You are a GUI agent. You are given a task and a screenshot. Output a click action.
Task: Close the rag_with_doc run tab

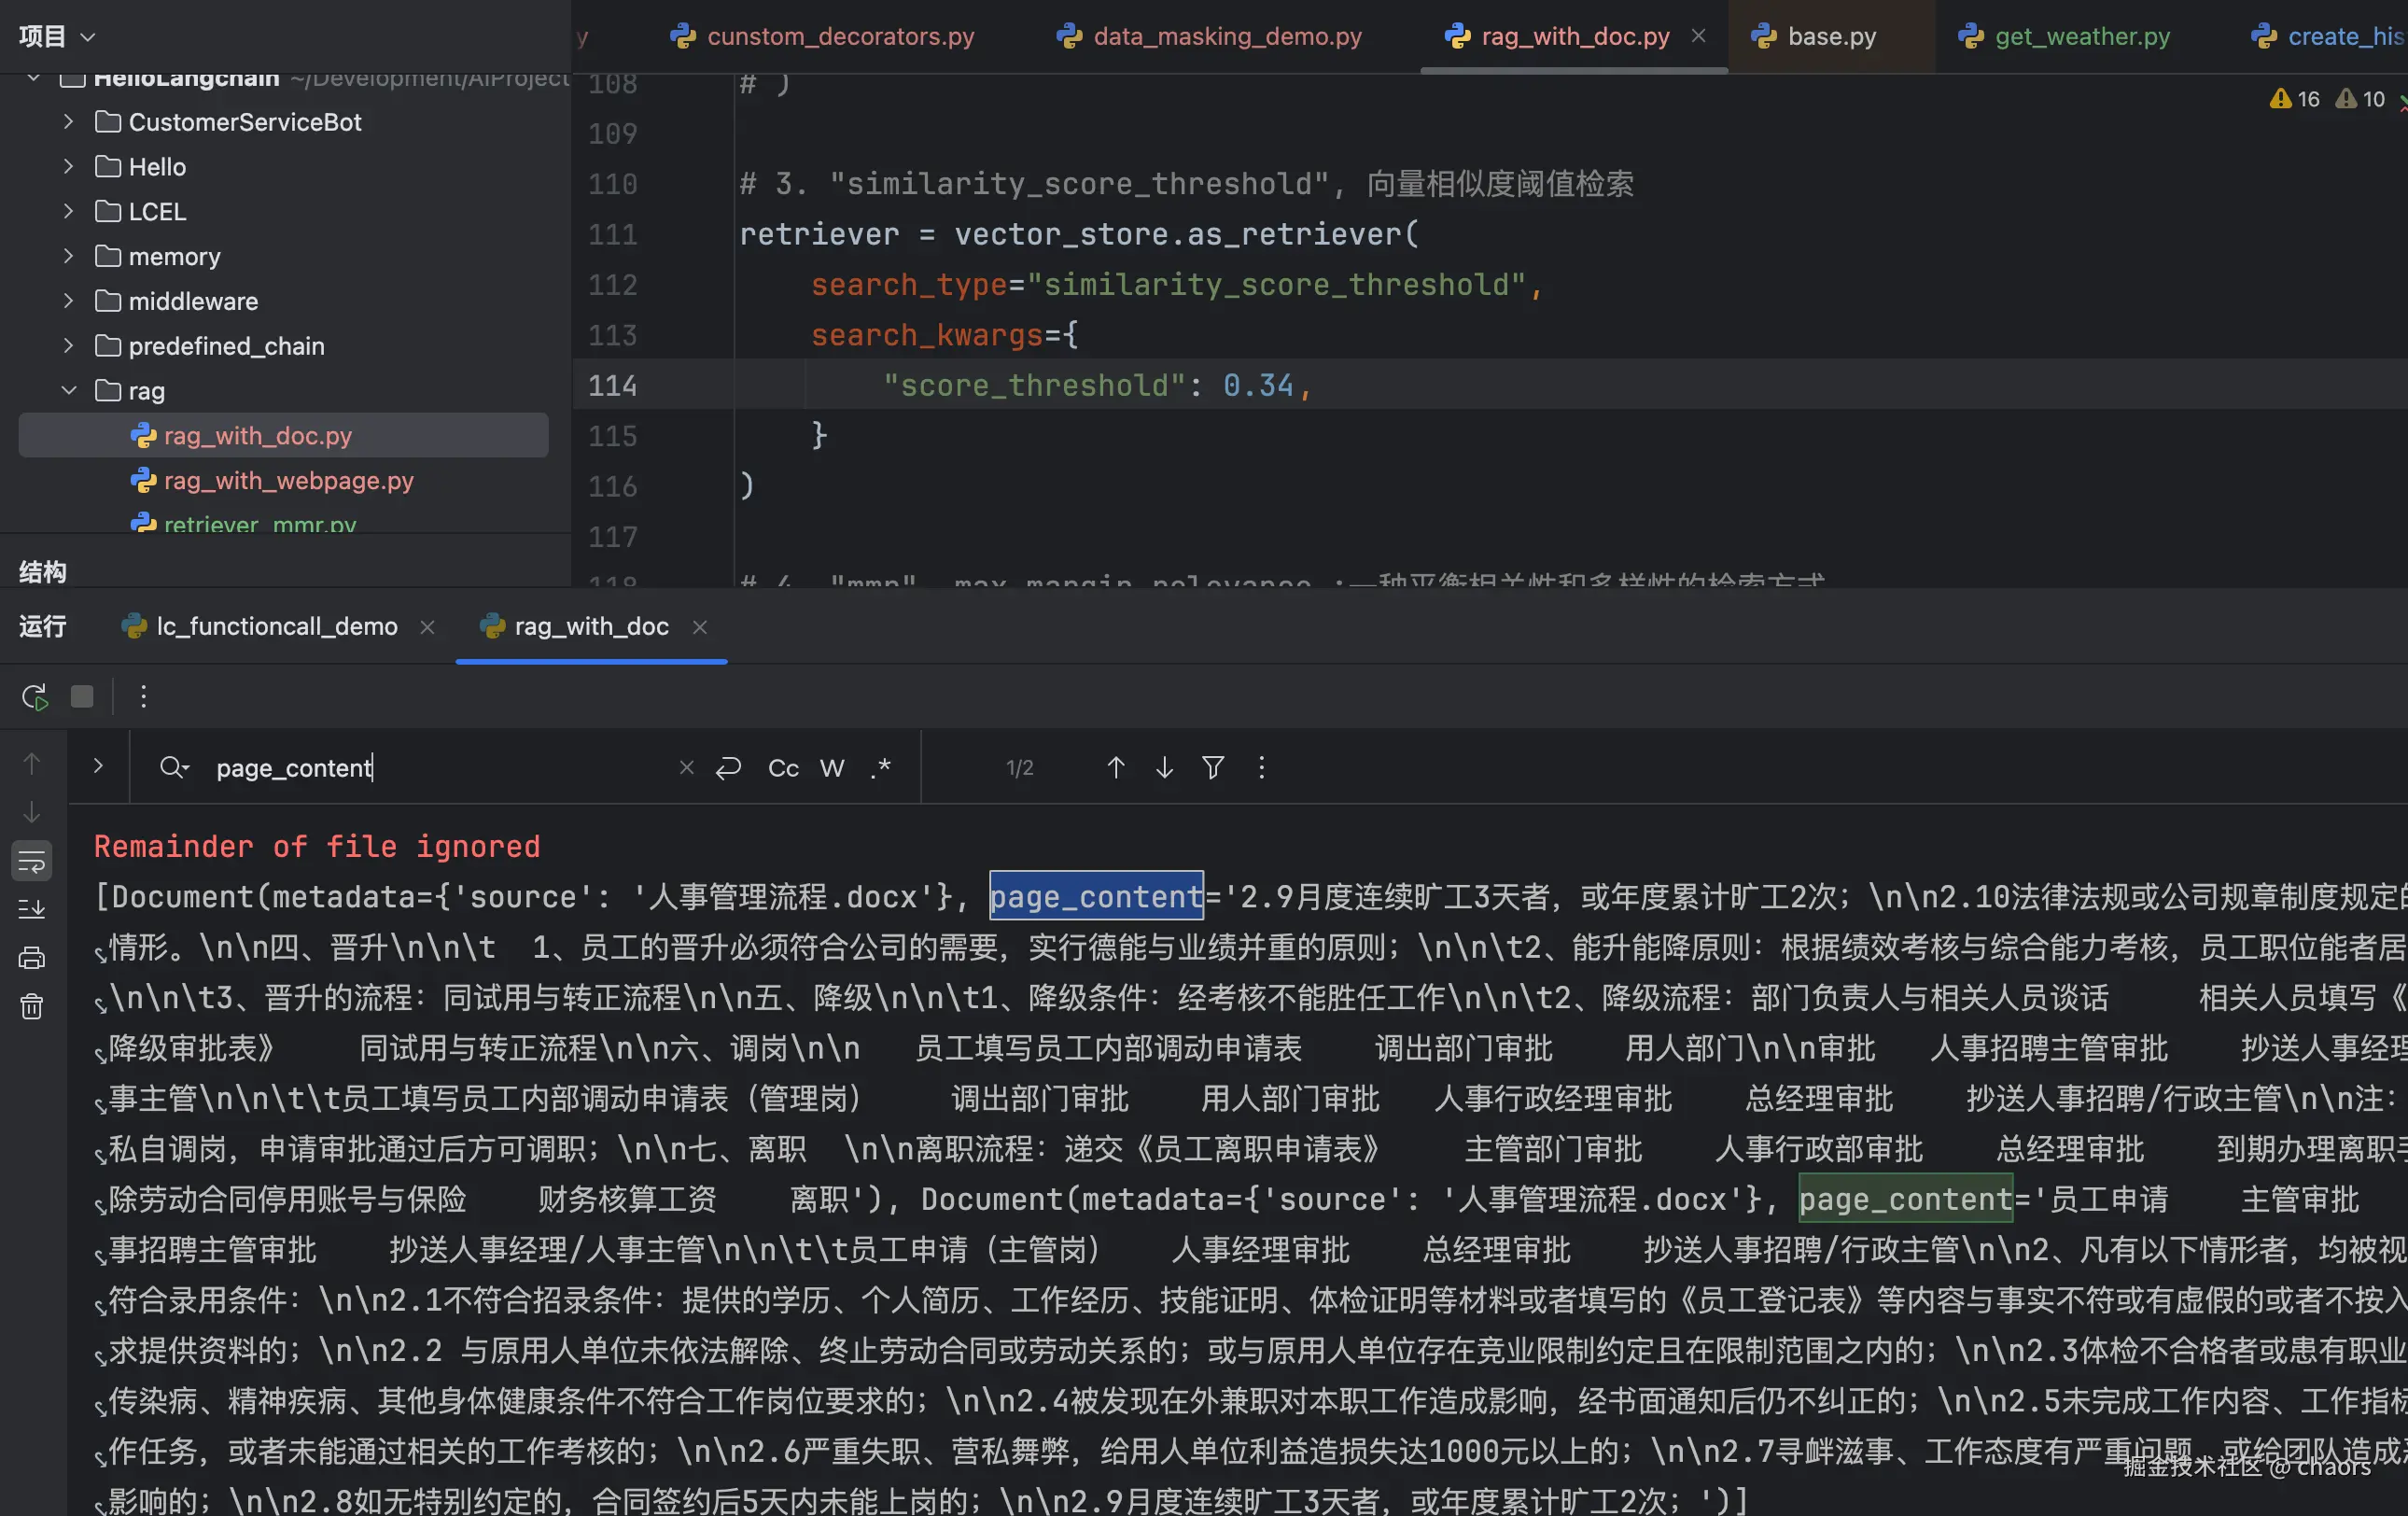(700, 627)
